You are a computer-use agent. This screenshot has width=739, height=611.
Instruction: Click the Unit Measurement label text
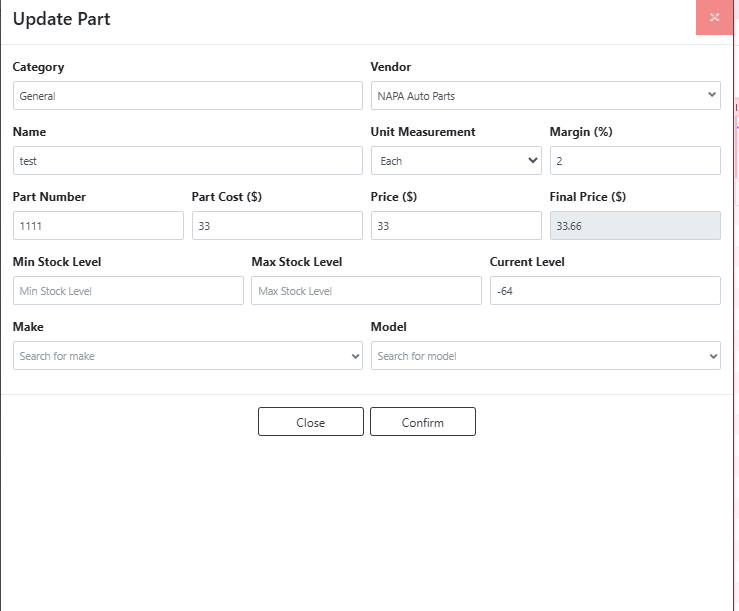[x=423, y=132]
